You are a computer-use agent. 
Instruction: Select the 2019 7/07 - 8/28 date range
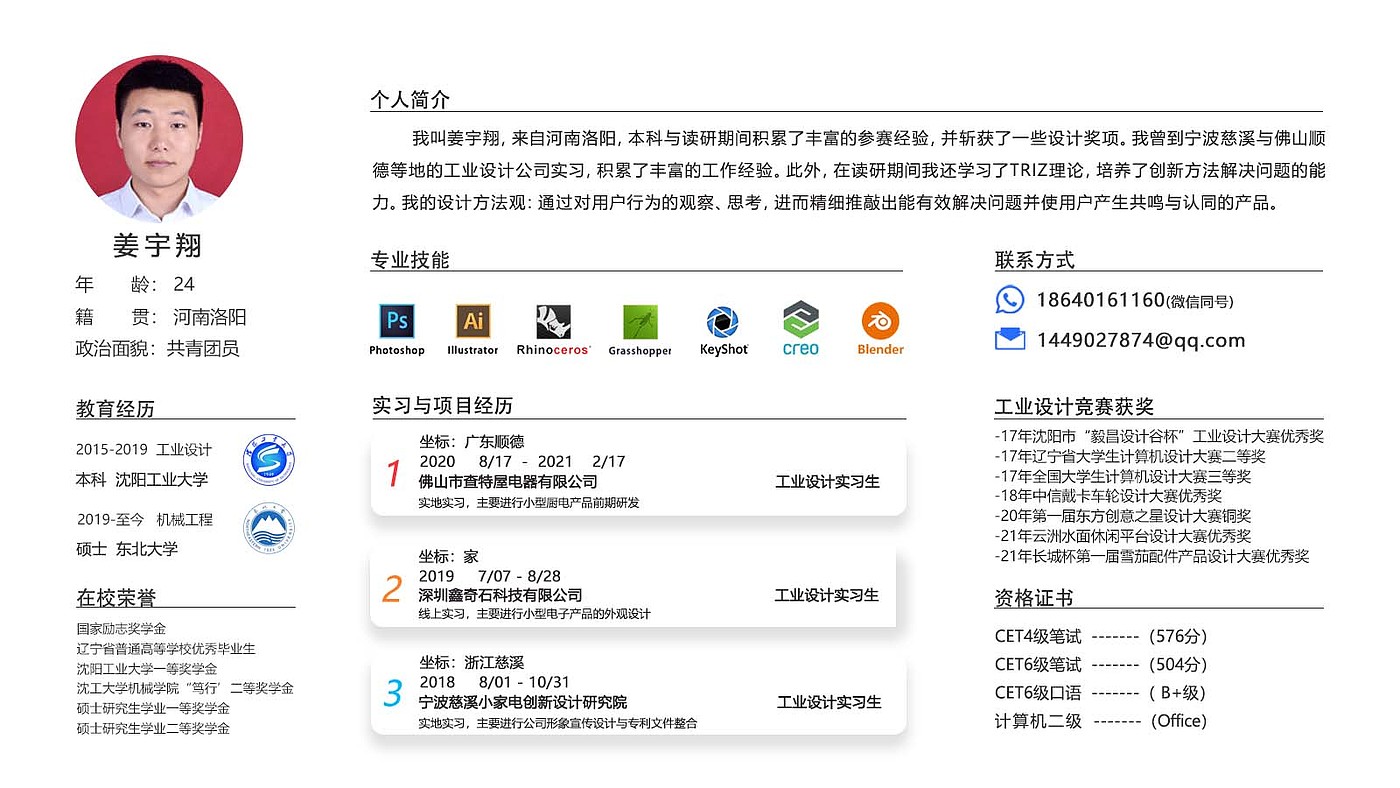point(490,576)
